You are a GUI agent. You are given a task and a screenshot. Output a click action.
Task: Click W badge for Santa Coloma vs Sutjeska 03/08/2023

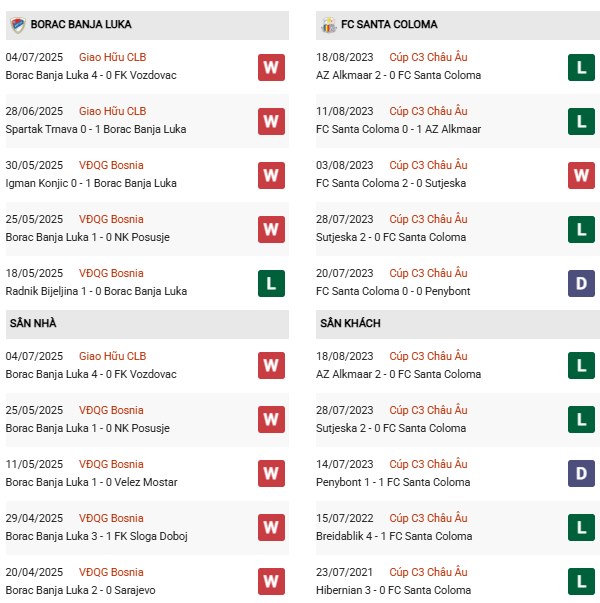[581, 175]
